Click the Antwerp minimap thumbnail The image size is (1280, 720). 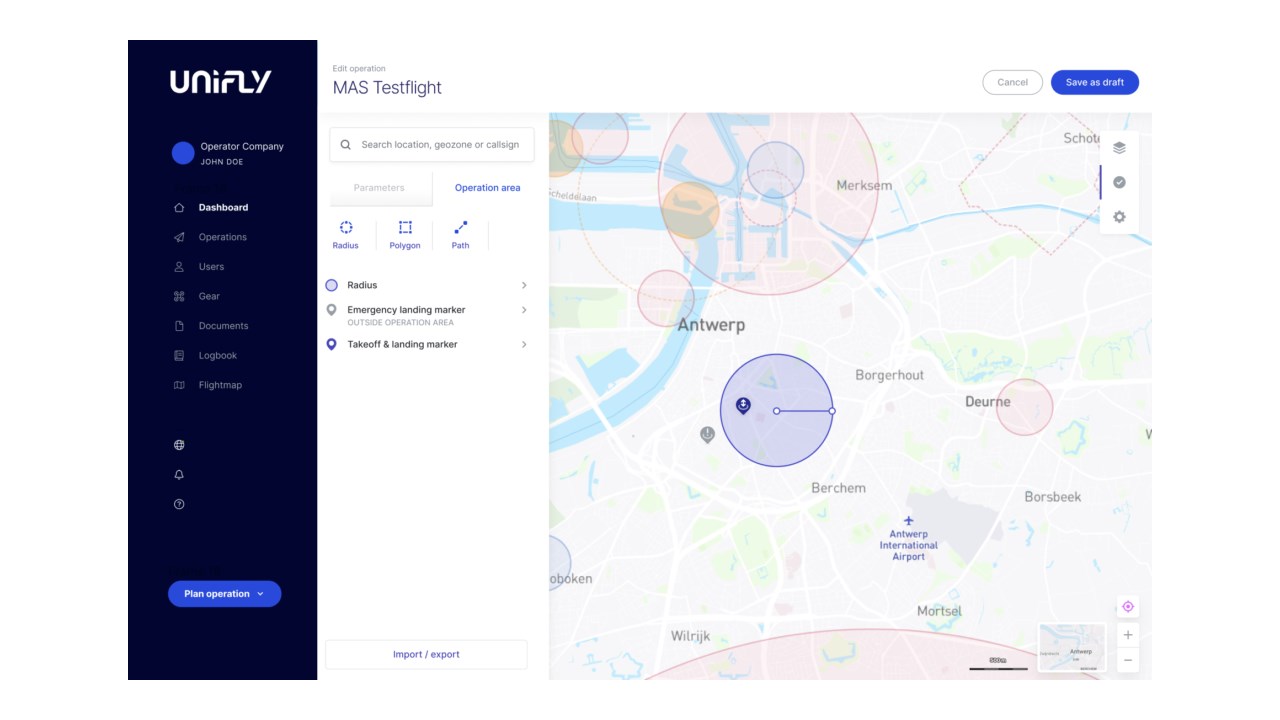click(x=1072, y=647)
